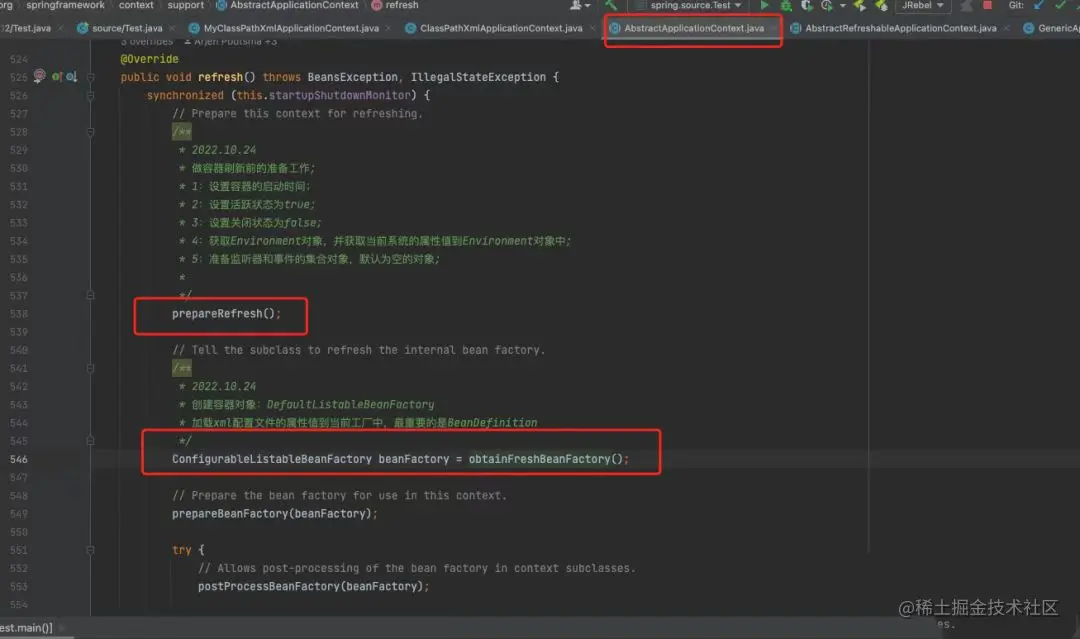This screenshot has width=1080, height=639.
Task: Collapse try block fold at line 551
Action: [90, 550]
